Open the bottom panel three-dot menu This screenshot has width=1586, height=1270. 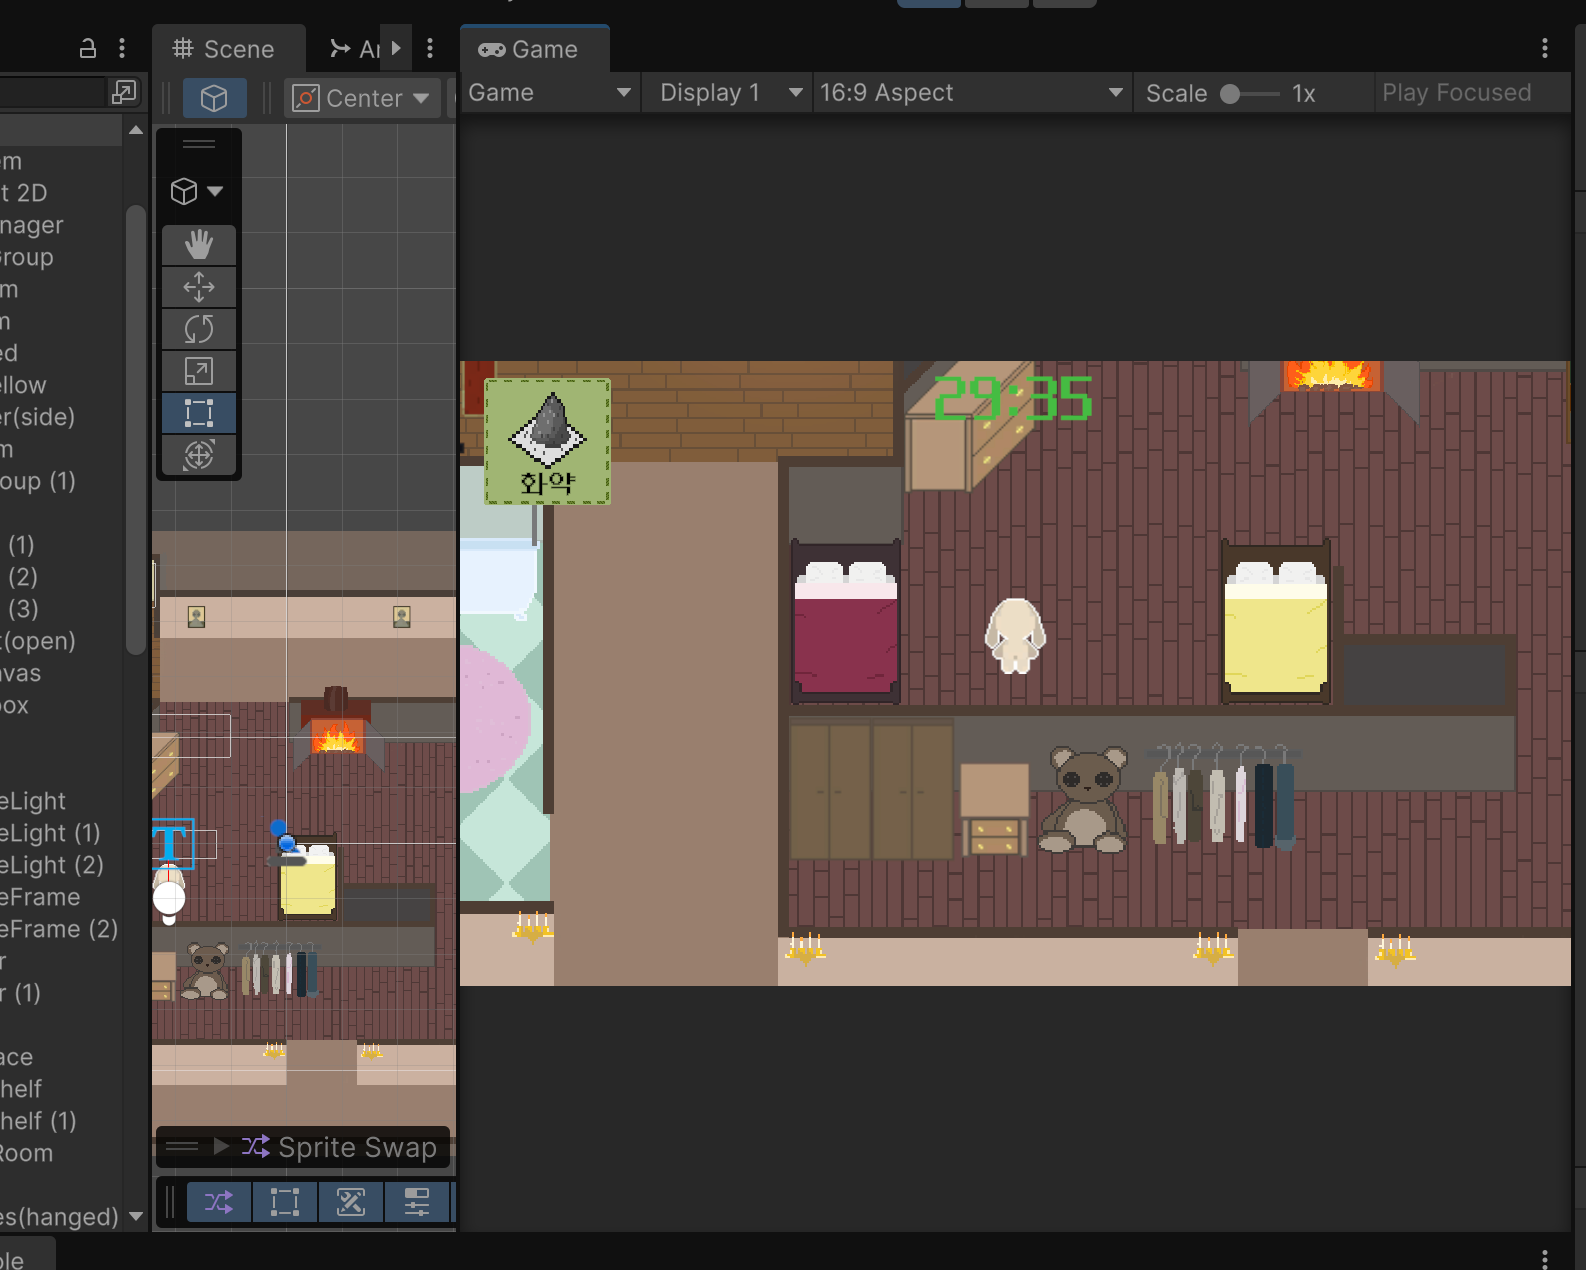(1544, 1258)
